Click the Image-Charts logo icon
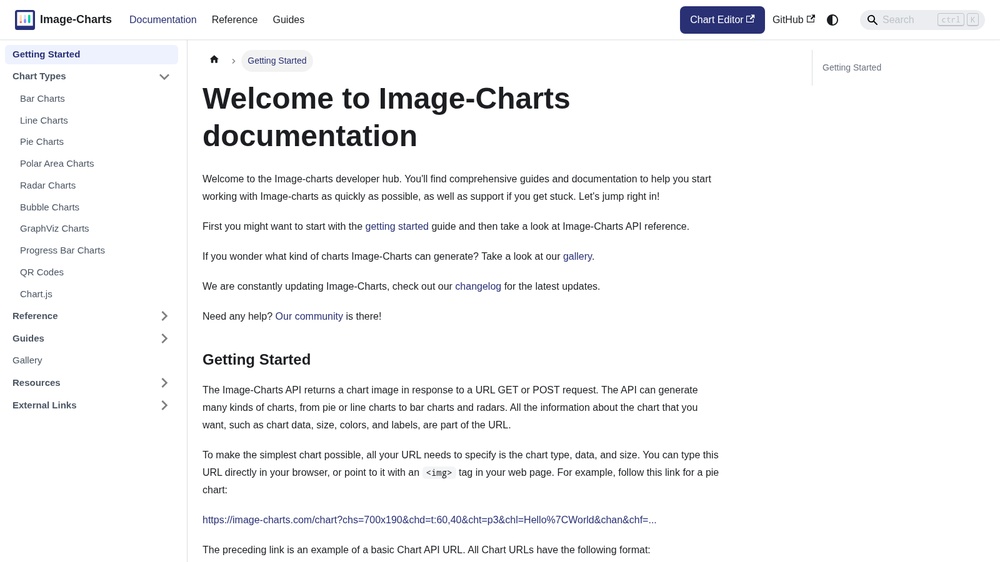The image size is (1000, 562). click(x=25, y=20)
